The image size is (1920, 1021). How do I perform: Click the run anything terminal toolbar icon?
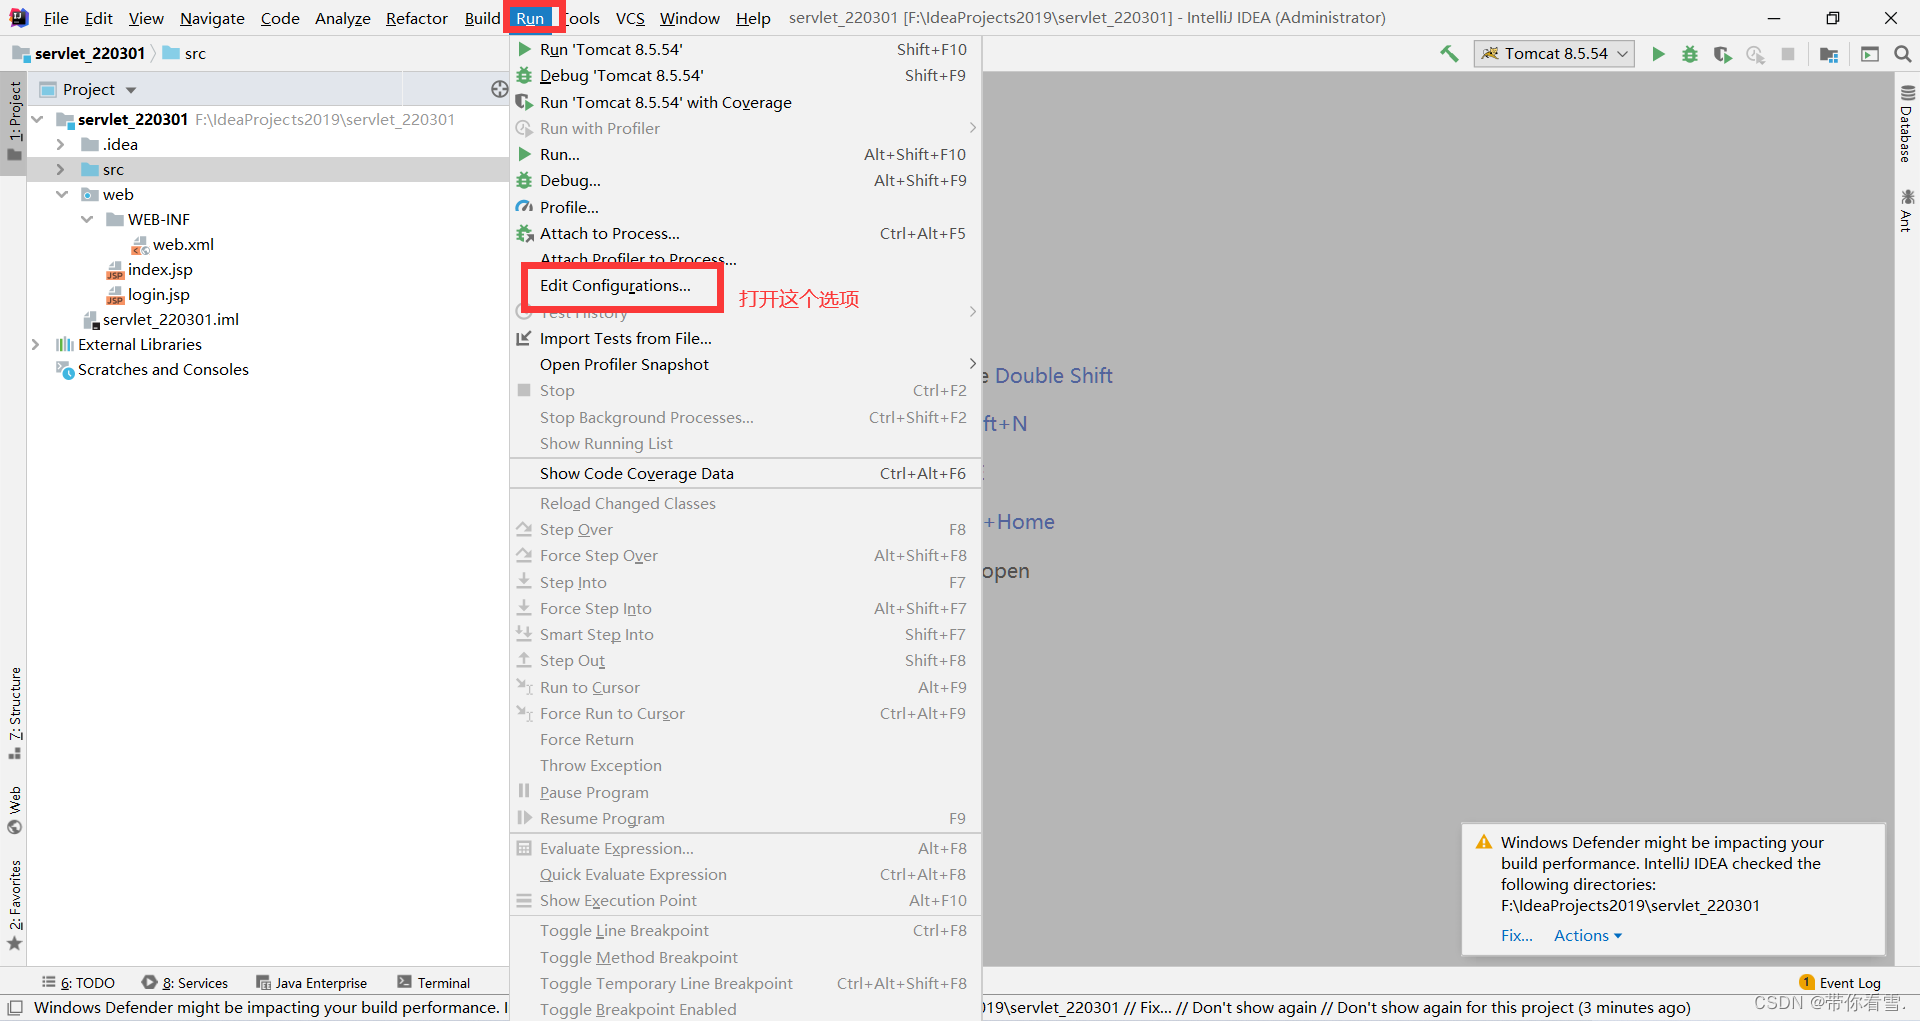pyautogui.click(x=1870, y=54)
